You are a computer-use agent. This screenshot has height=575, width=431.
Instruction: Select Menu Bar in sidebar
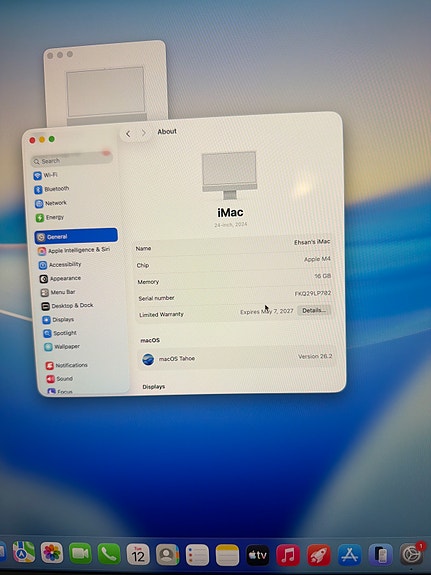tap(58, 292)
